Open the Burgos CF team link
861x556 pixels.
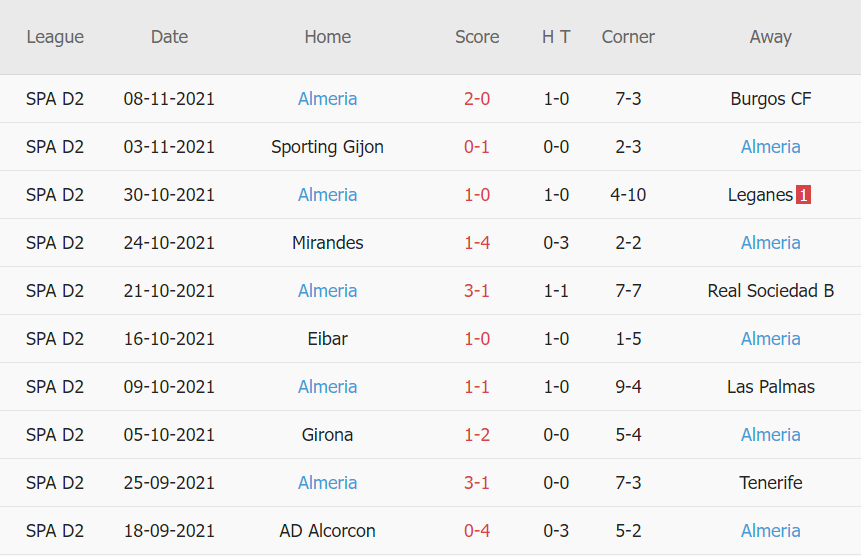[x=770, y=99]
